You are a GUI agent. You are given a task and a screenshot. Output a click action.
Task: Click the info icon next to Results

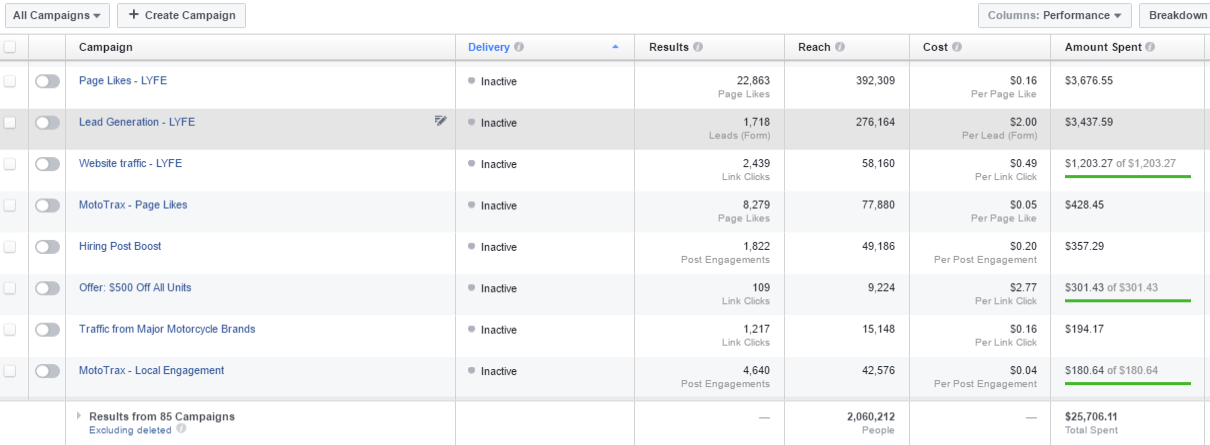pyautogui.click(x=697, y=47)
